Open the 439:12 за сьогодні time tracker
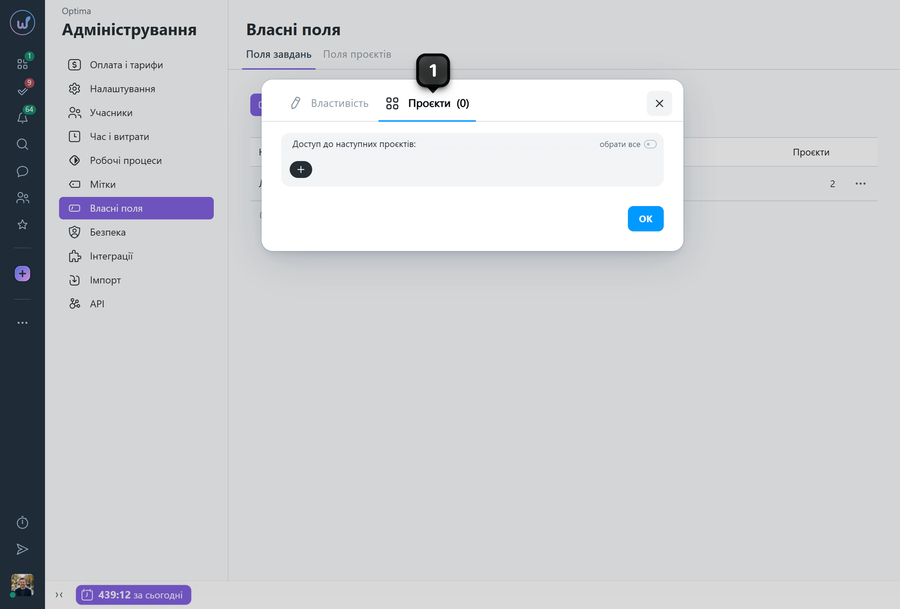The width and height of the screenshot is (900, 609). (133, 595)
